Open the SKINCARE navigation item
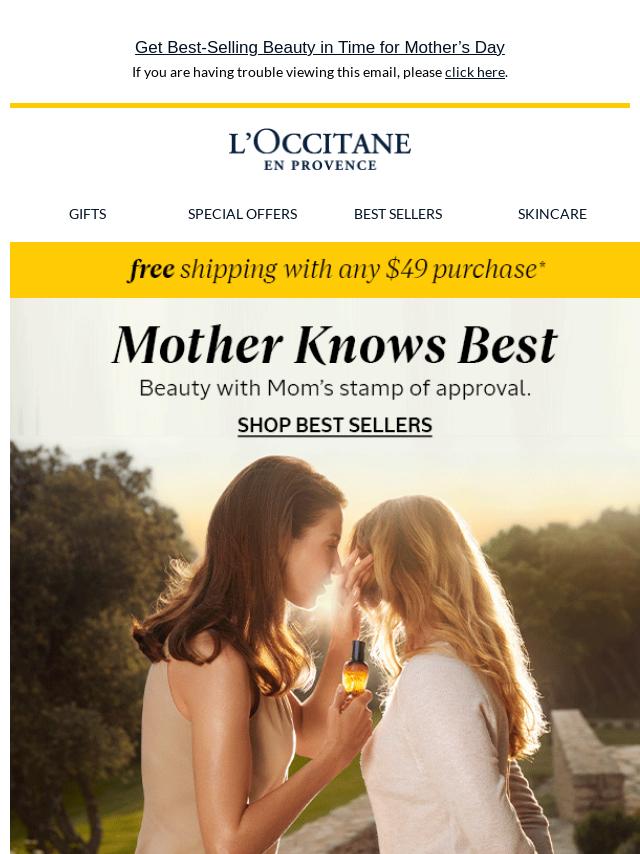The width and height of the screenshot is (640, 854). (x=552, y=214)
